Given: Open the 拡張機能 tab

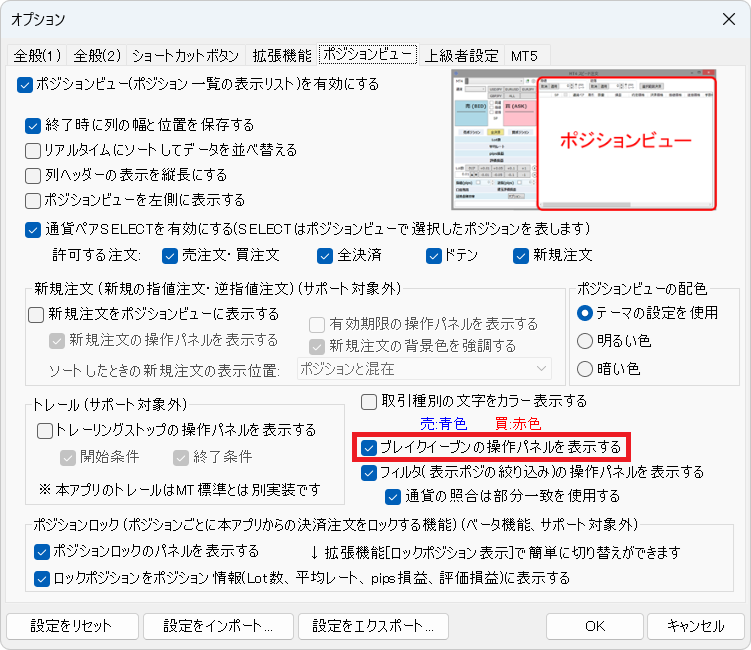Looking at the screenshot, I should [282, 56].
